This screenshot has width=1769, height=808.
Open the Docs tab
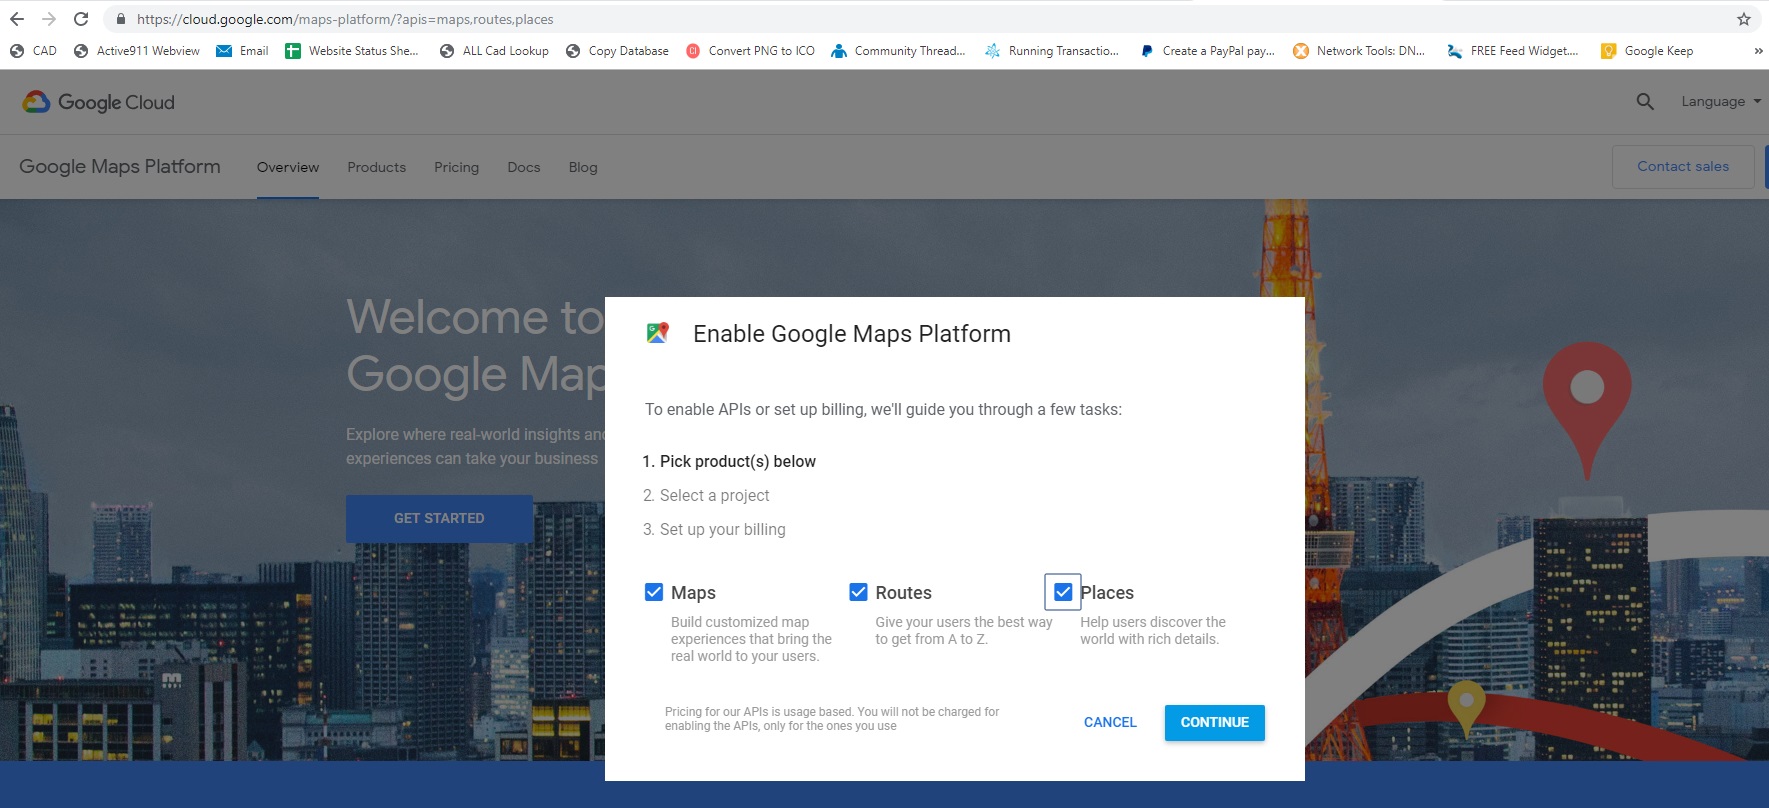524,167
